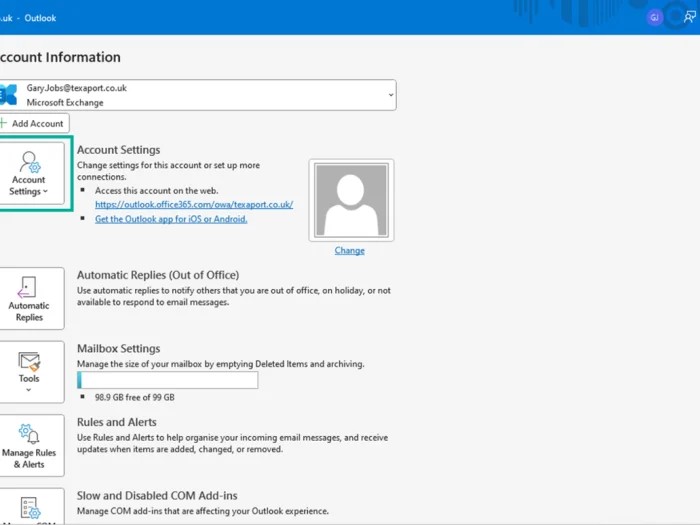This screenshot has height=525, width=700.
Task: Click the 'Access this account on the web.' text
Action: click(156, 191)
